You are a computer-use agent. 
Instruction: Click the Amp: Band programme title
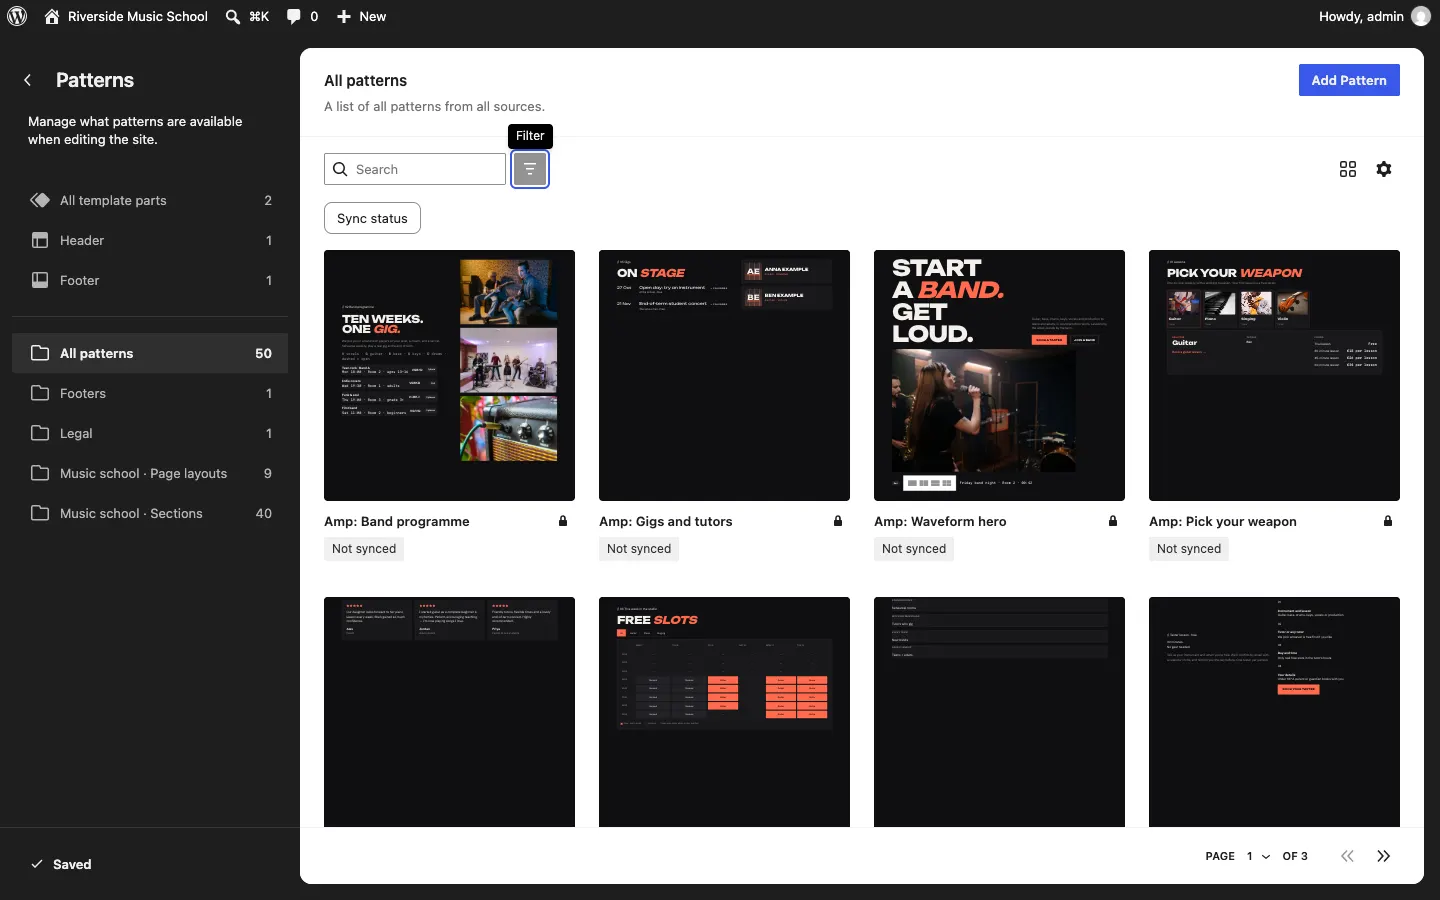pos(397,521)
